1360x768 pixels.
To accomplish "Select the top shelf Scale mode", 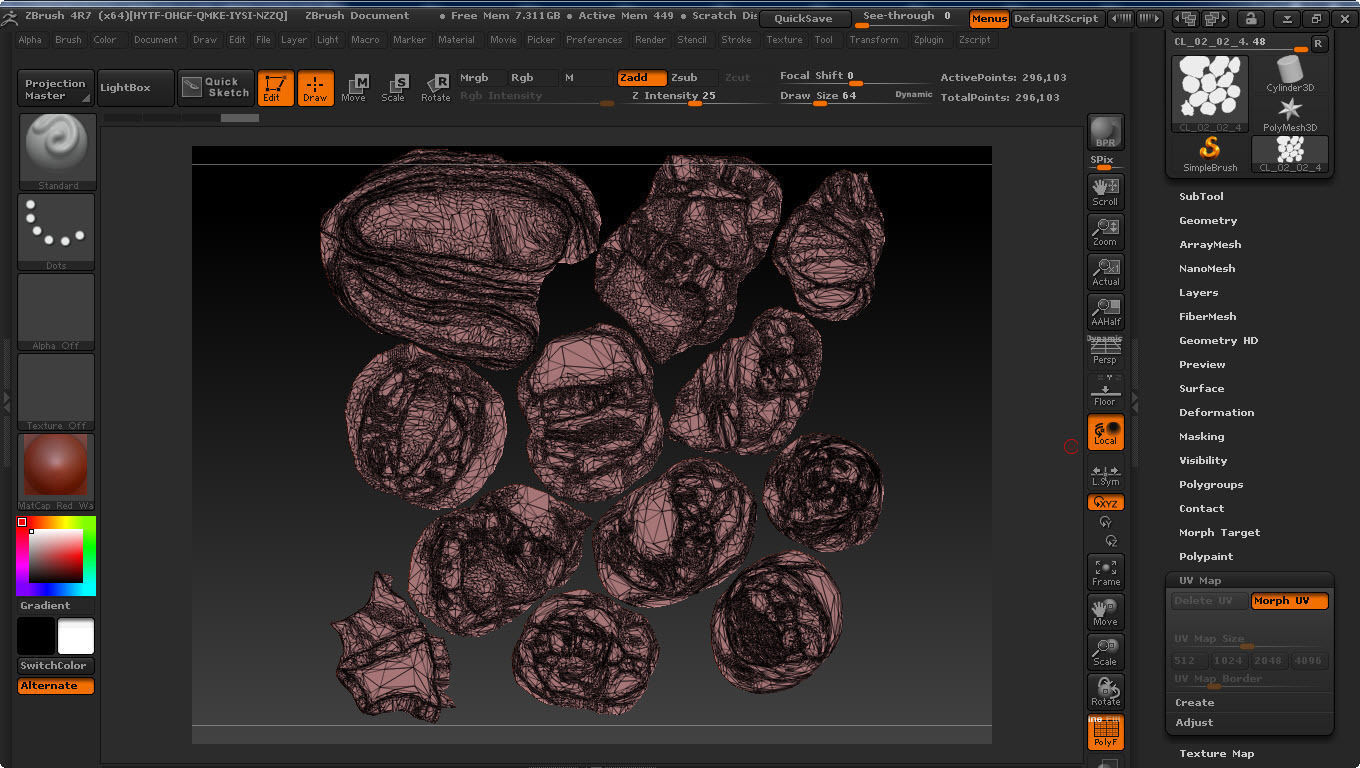I will (x=394, y=88).
